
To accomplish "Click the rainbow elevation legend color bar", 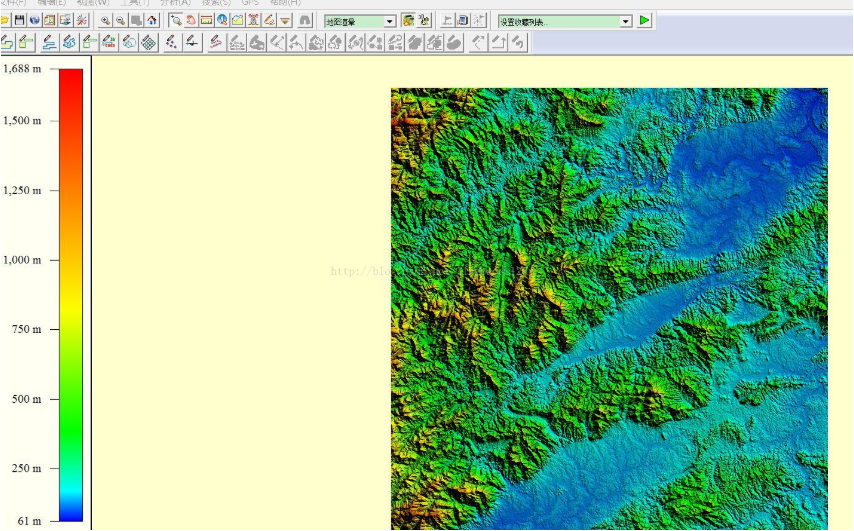I will [x=71, y=295].
